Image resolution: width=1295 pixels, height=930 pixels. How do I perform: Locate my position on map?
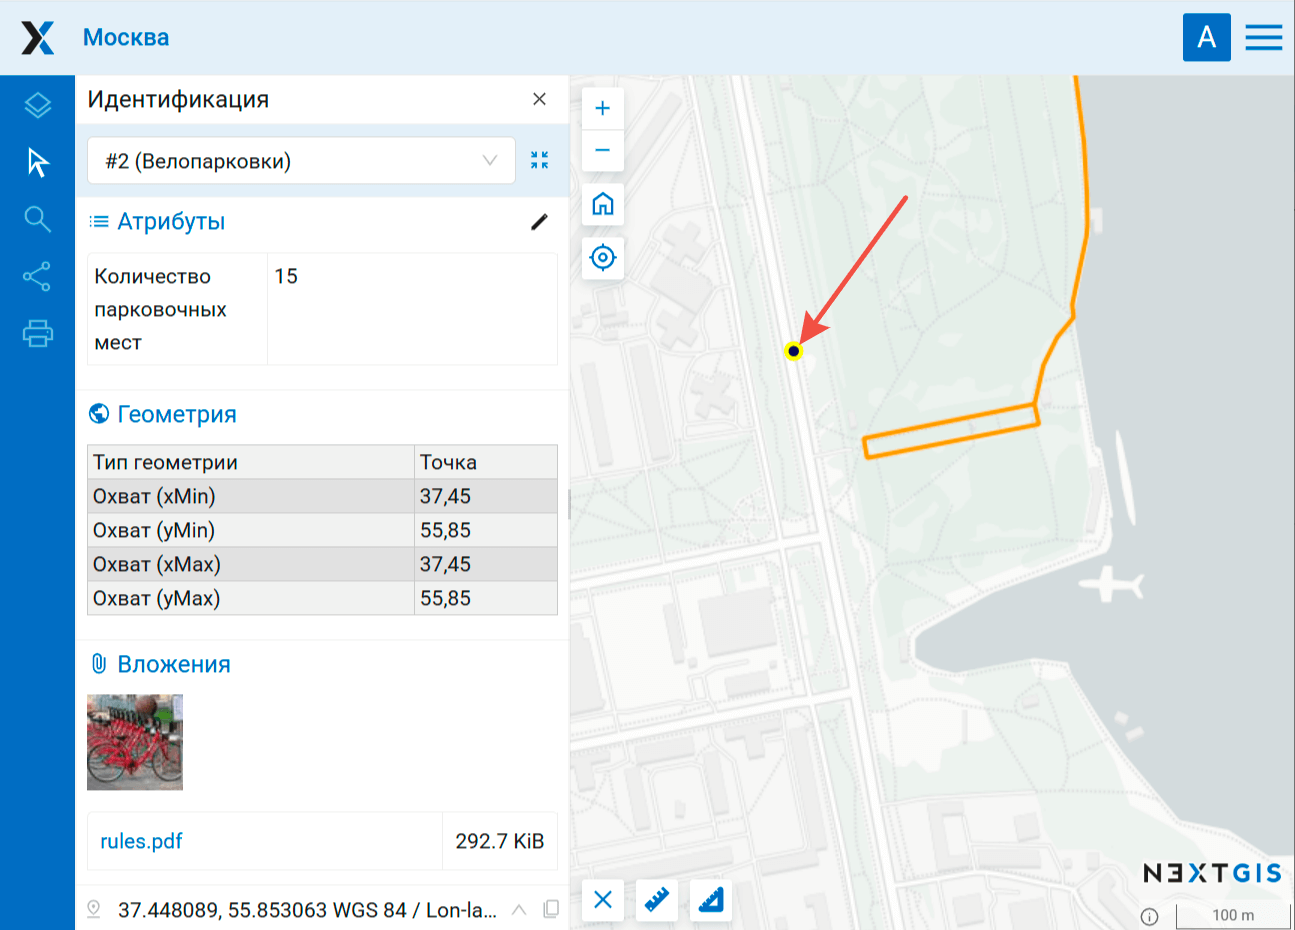602,257
